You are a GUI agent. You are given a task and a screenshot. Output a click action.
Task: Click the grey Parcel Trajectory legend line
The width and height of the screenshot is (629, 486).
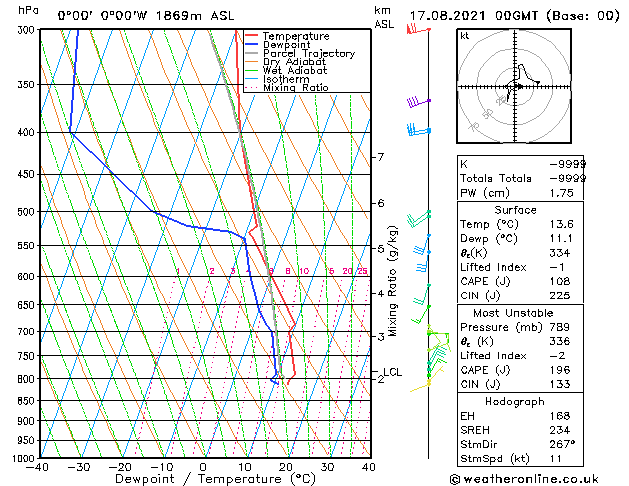[251, 53]
